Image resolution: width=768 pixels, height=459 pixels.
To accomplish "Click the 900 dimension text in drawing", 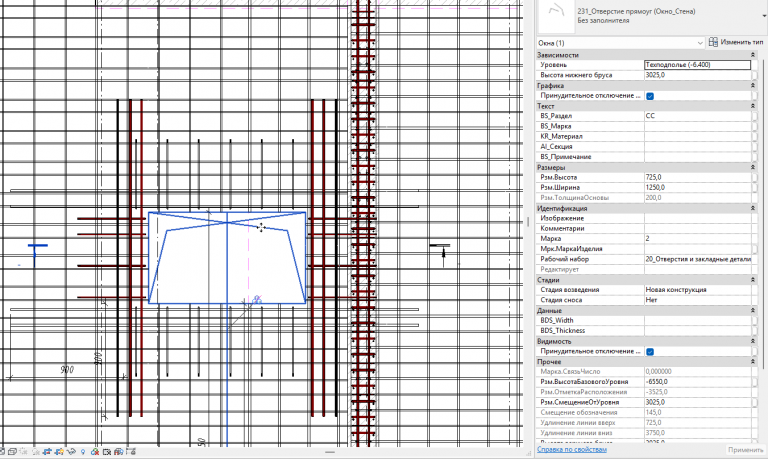I will [67, 370].
